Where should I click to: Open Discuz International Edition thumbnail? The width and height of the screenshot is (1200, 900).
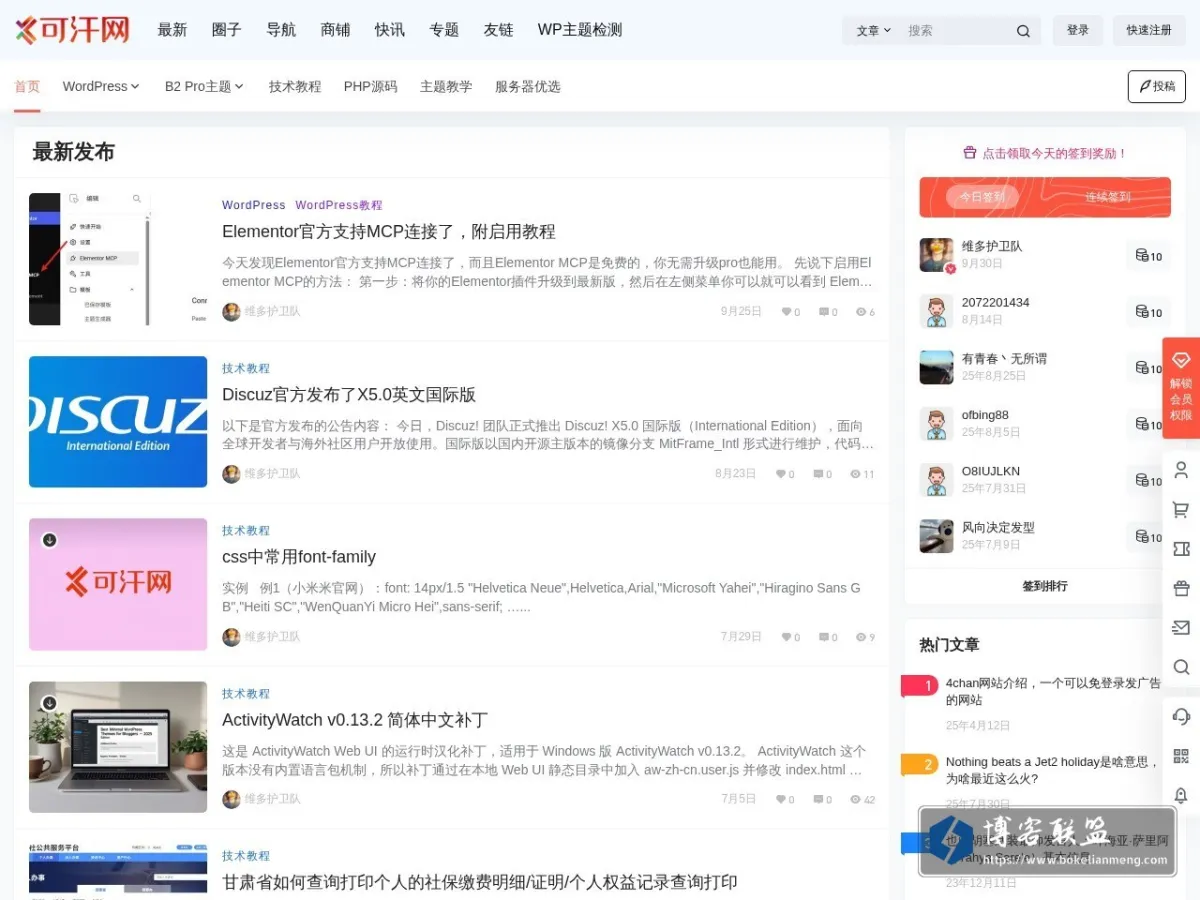click(x=118, y=422)
